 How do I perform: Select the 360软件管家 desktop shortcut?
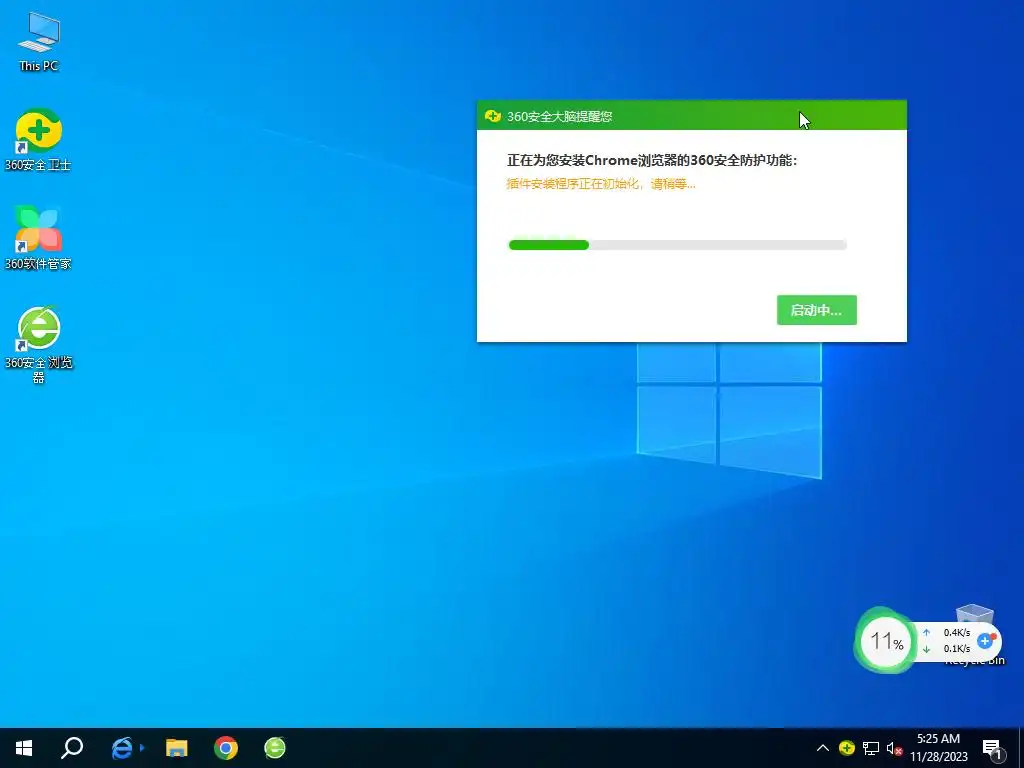coord(39,238)
